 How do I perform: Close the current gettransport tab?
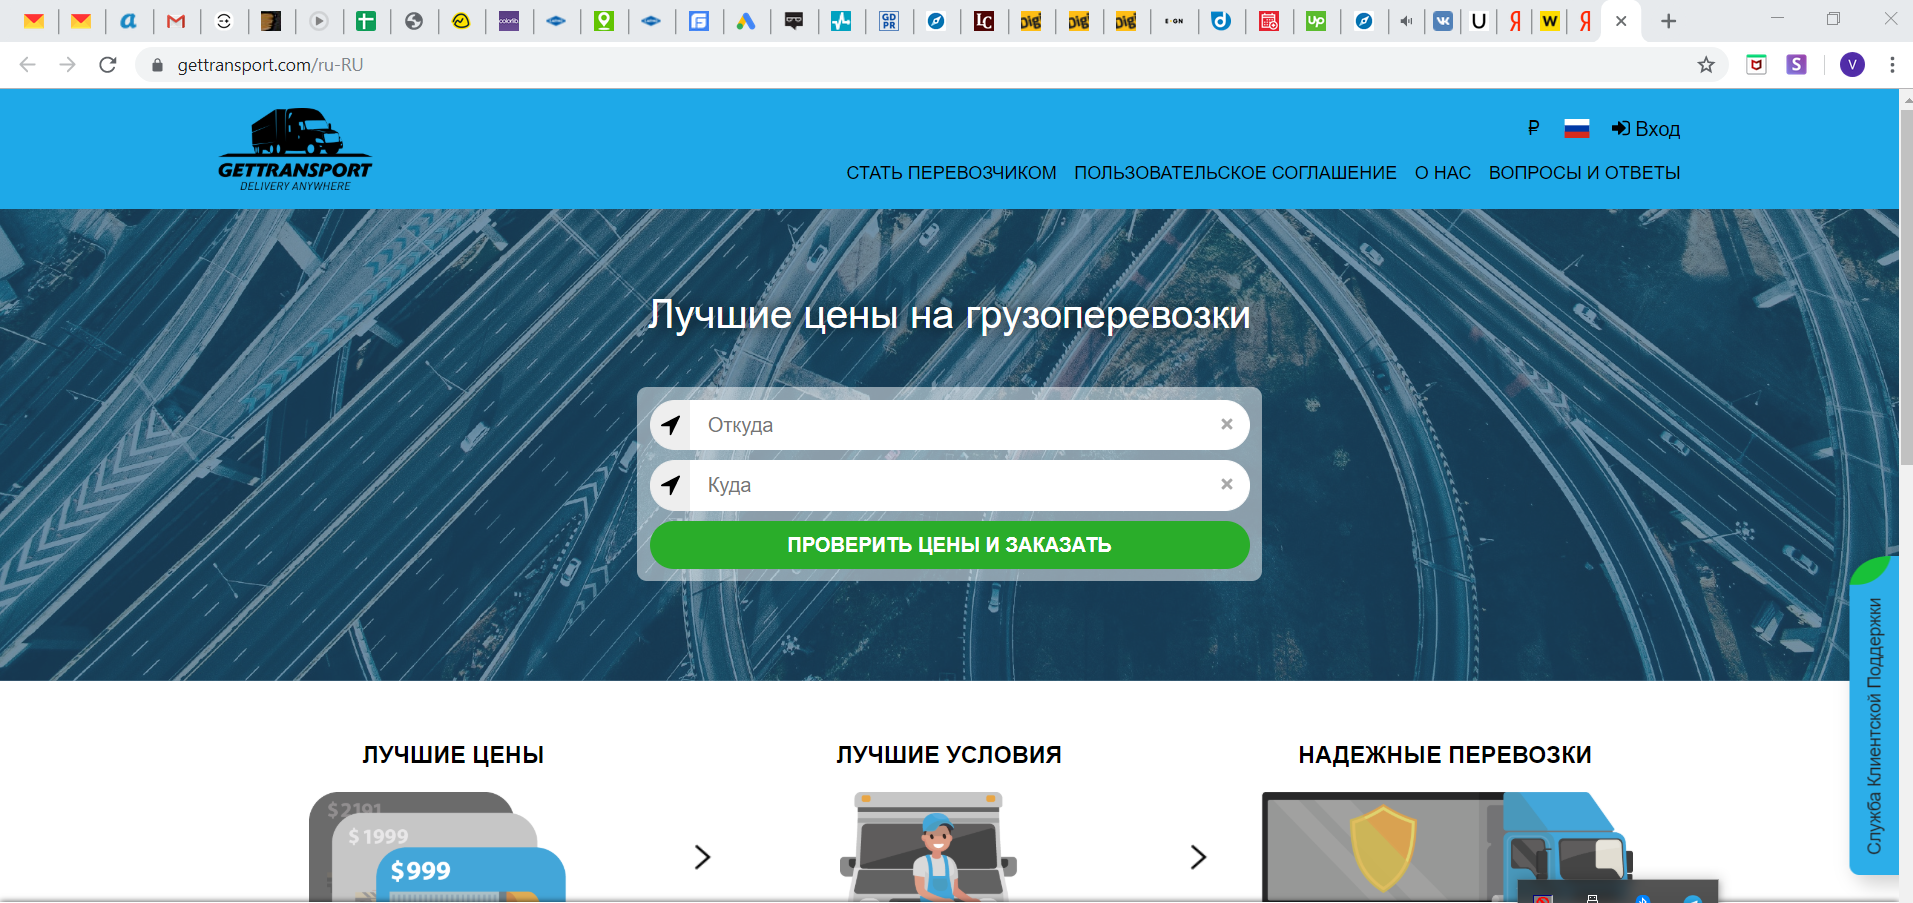point(1621,21)
